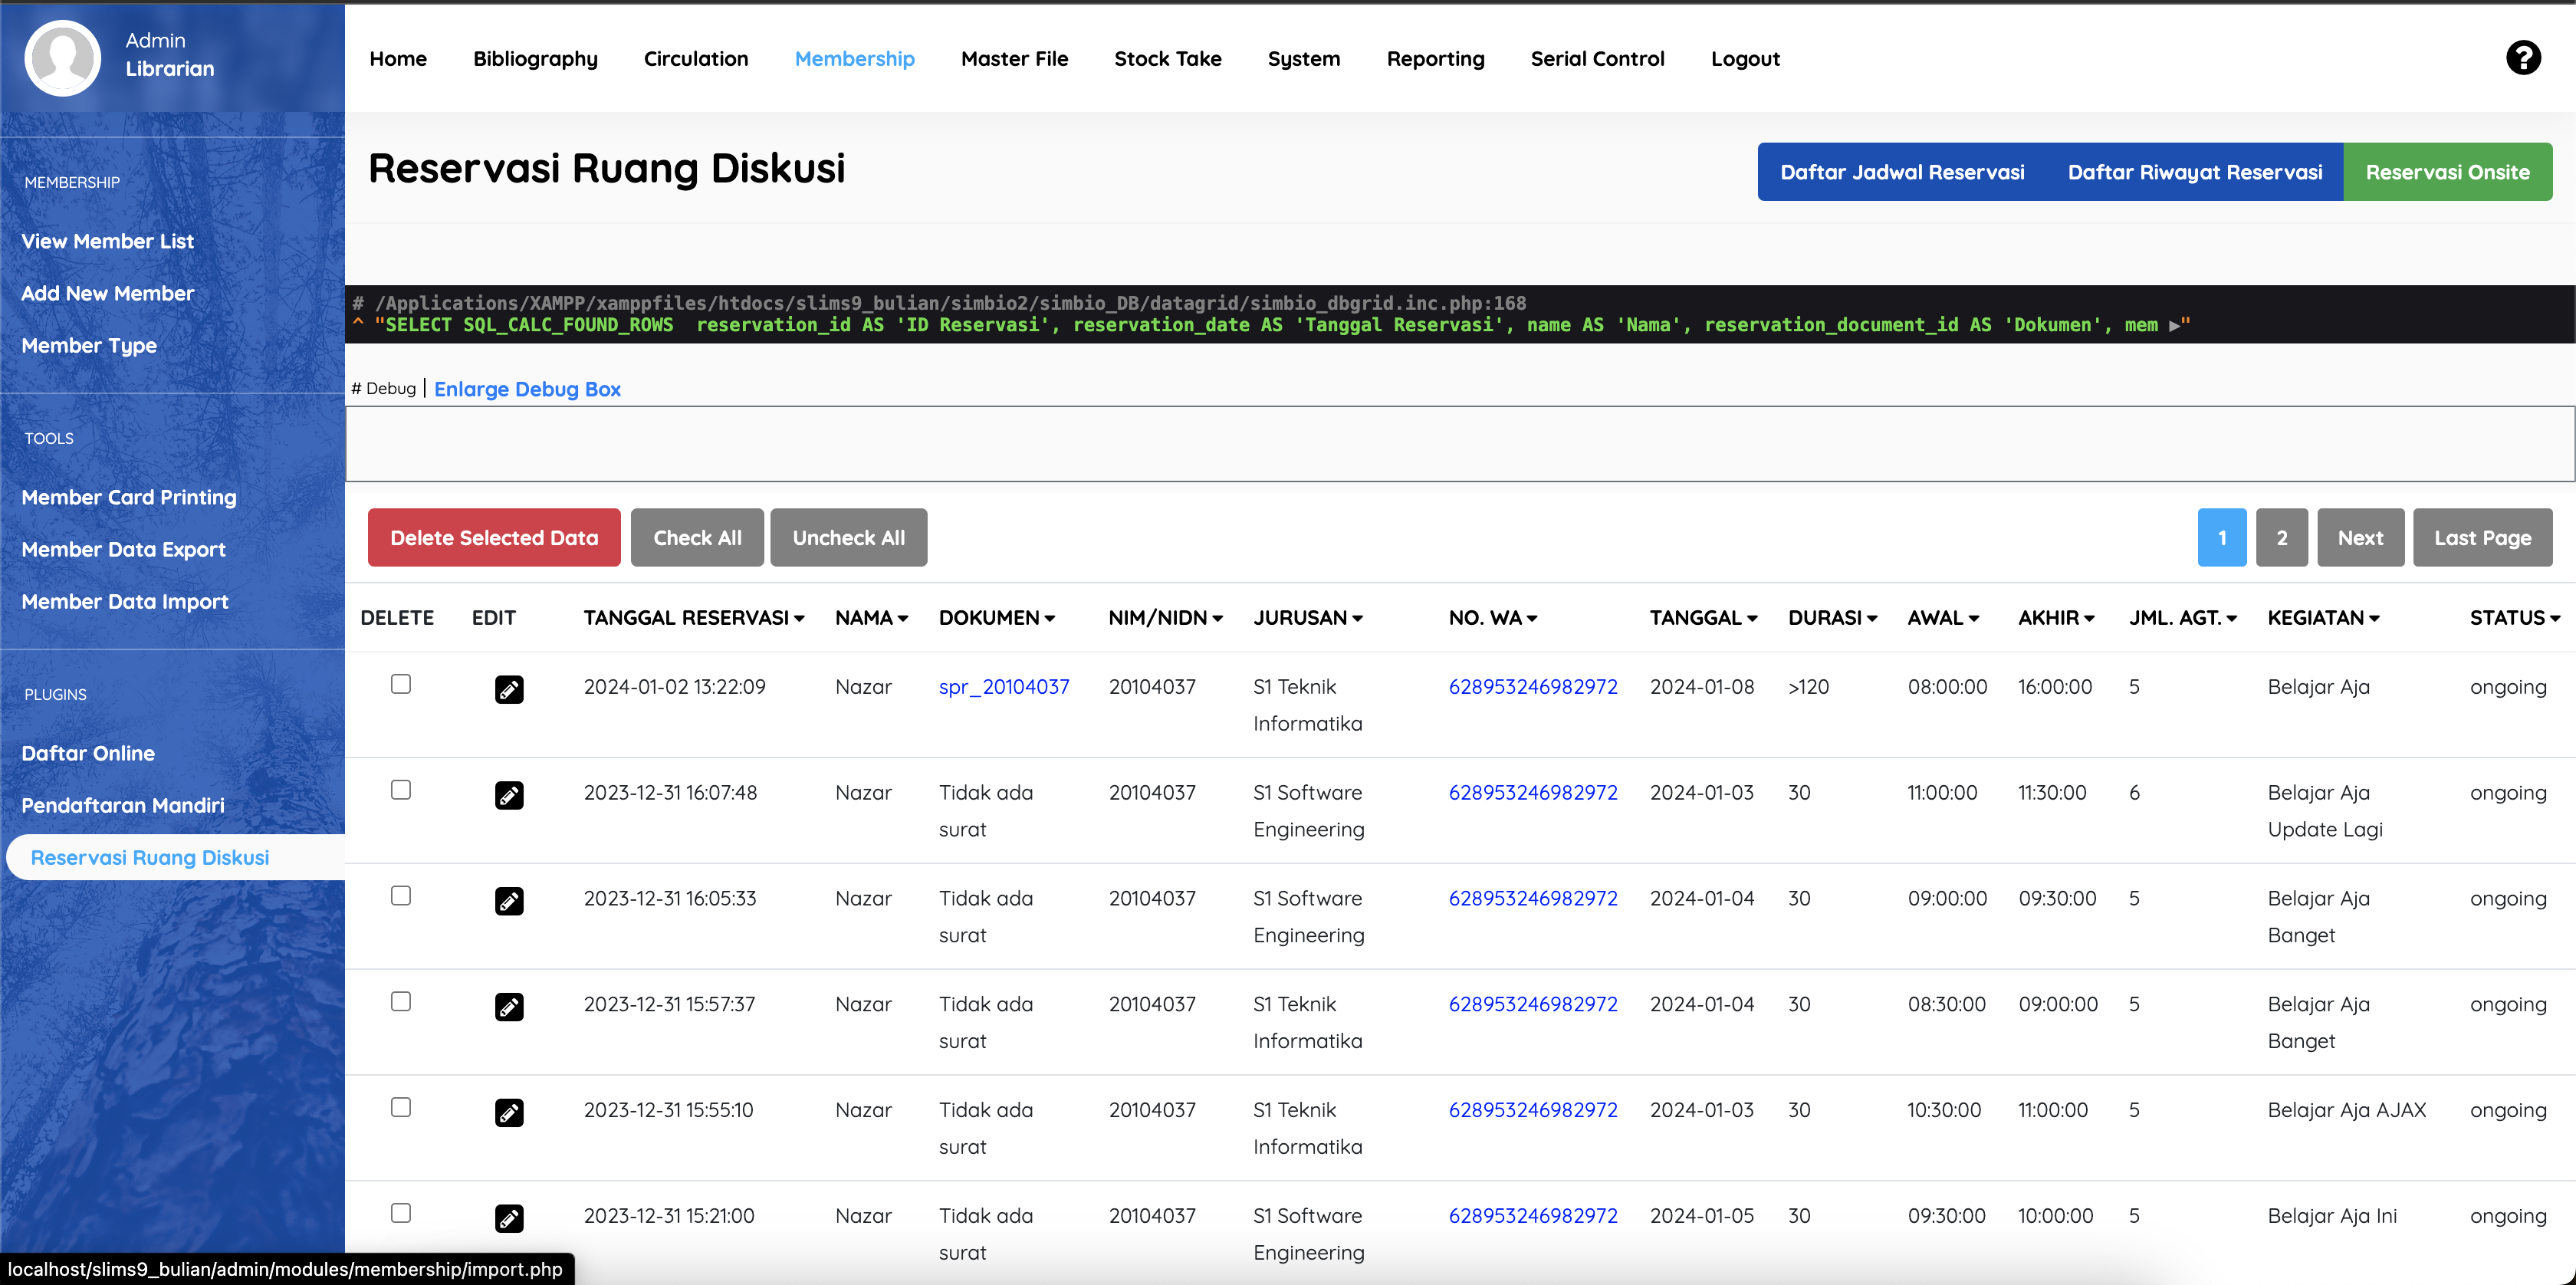Open the Membership menu tab
Screen dimensions: 2576x1285
coord(854,58)
